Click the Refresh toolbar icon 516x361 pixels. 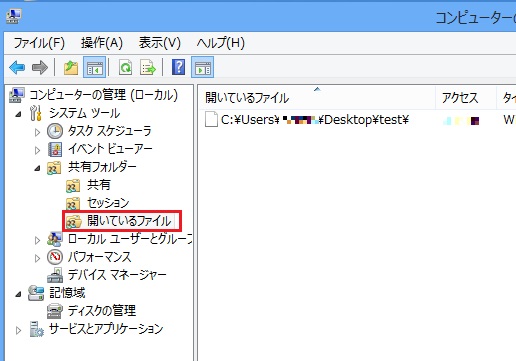point(125,67)
